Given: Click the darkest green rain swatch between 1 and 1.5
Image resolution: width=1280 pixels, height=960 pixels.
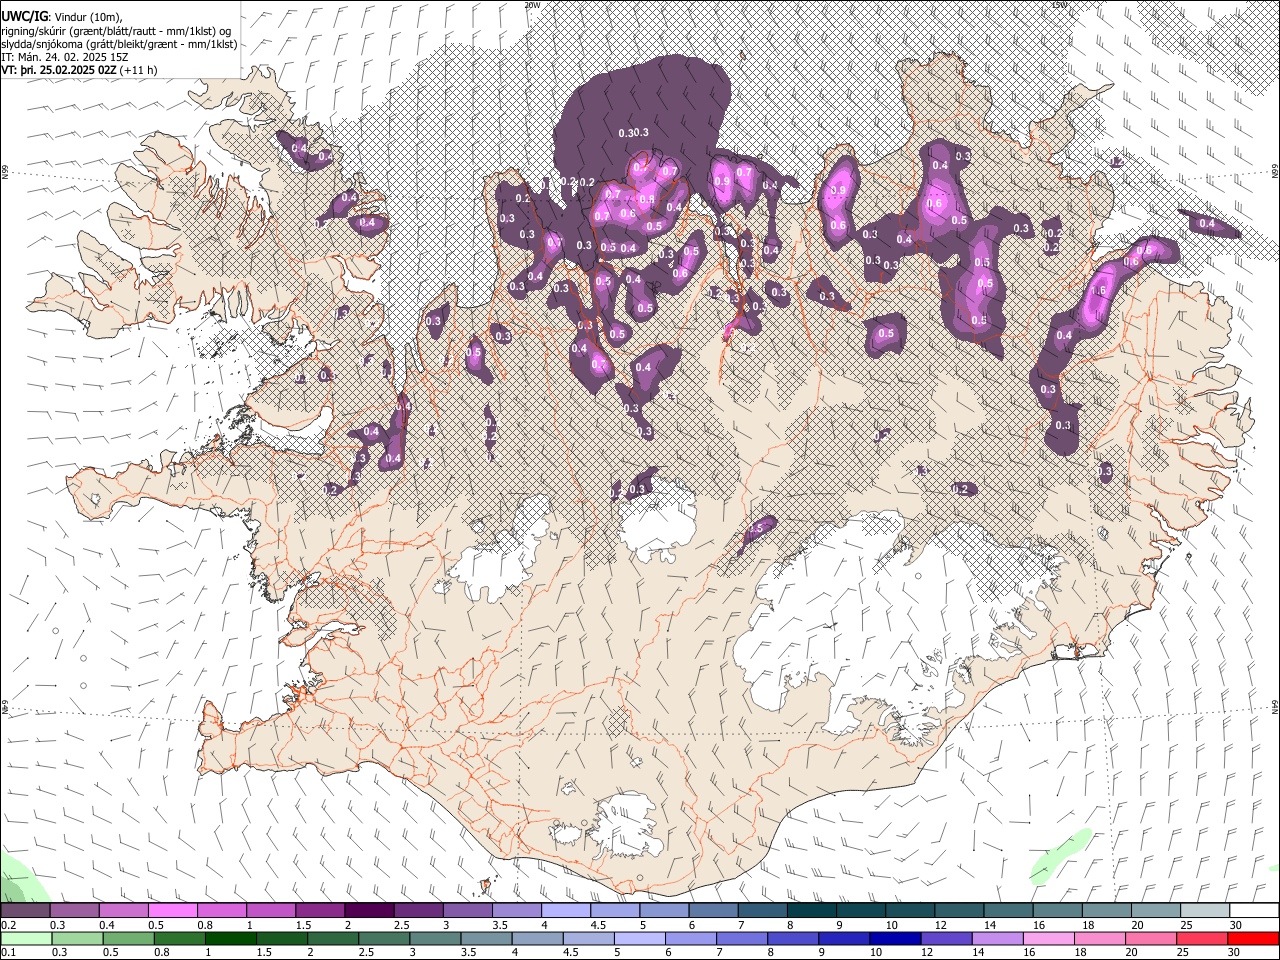Looking at the screenshot, I should (231, 938).
